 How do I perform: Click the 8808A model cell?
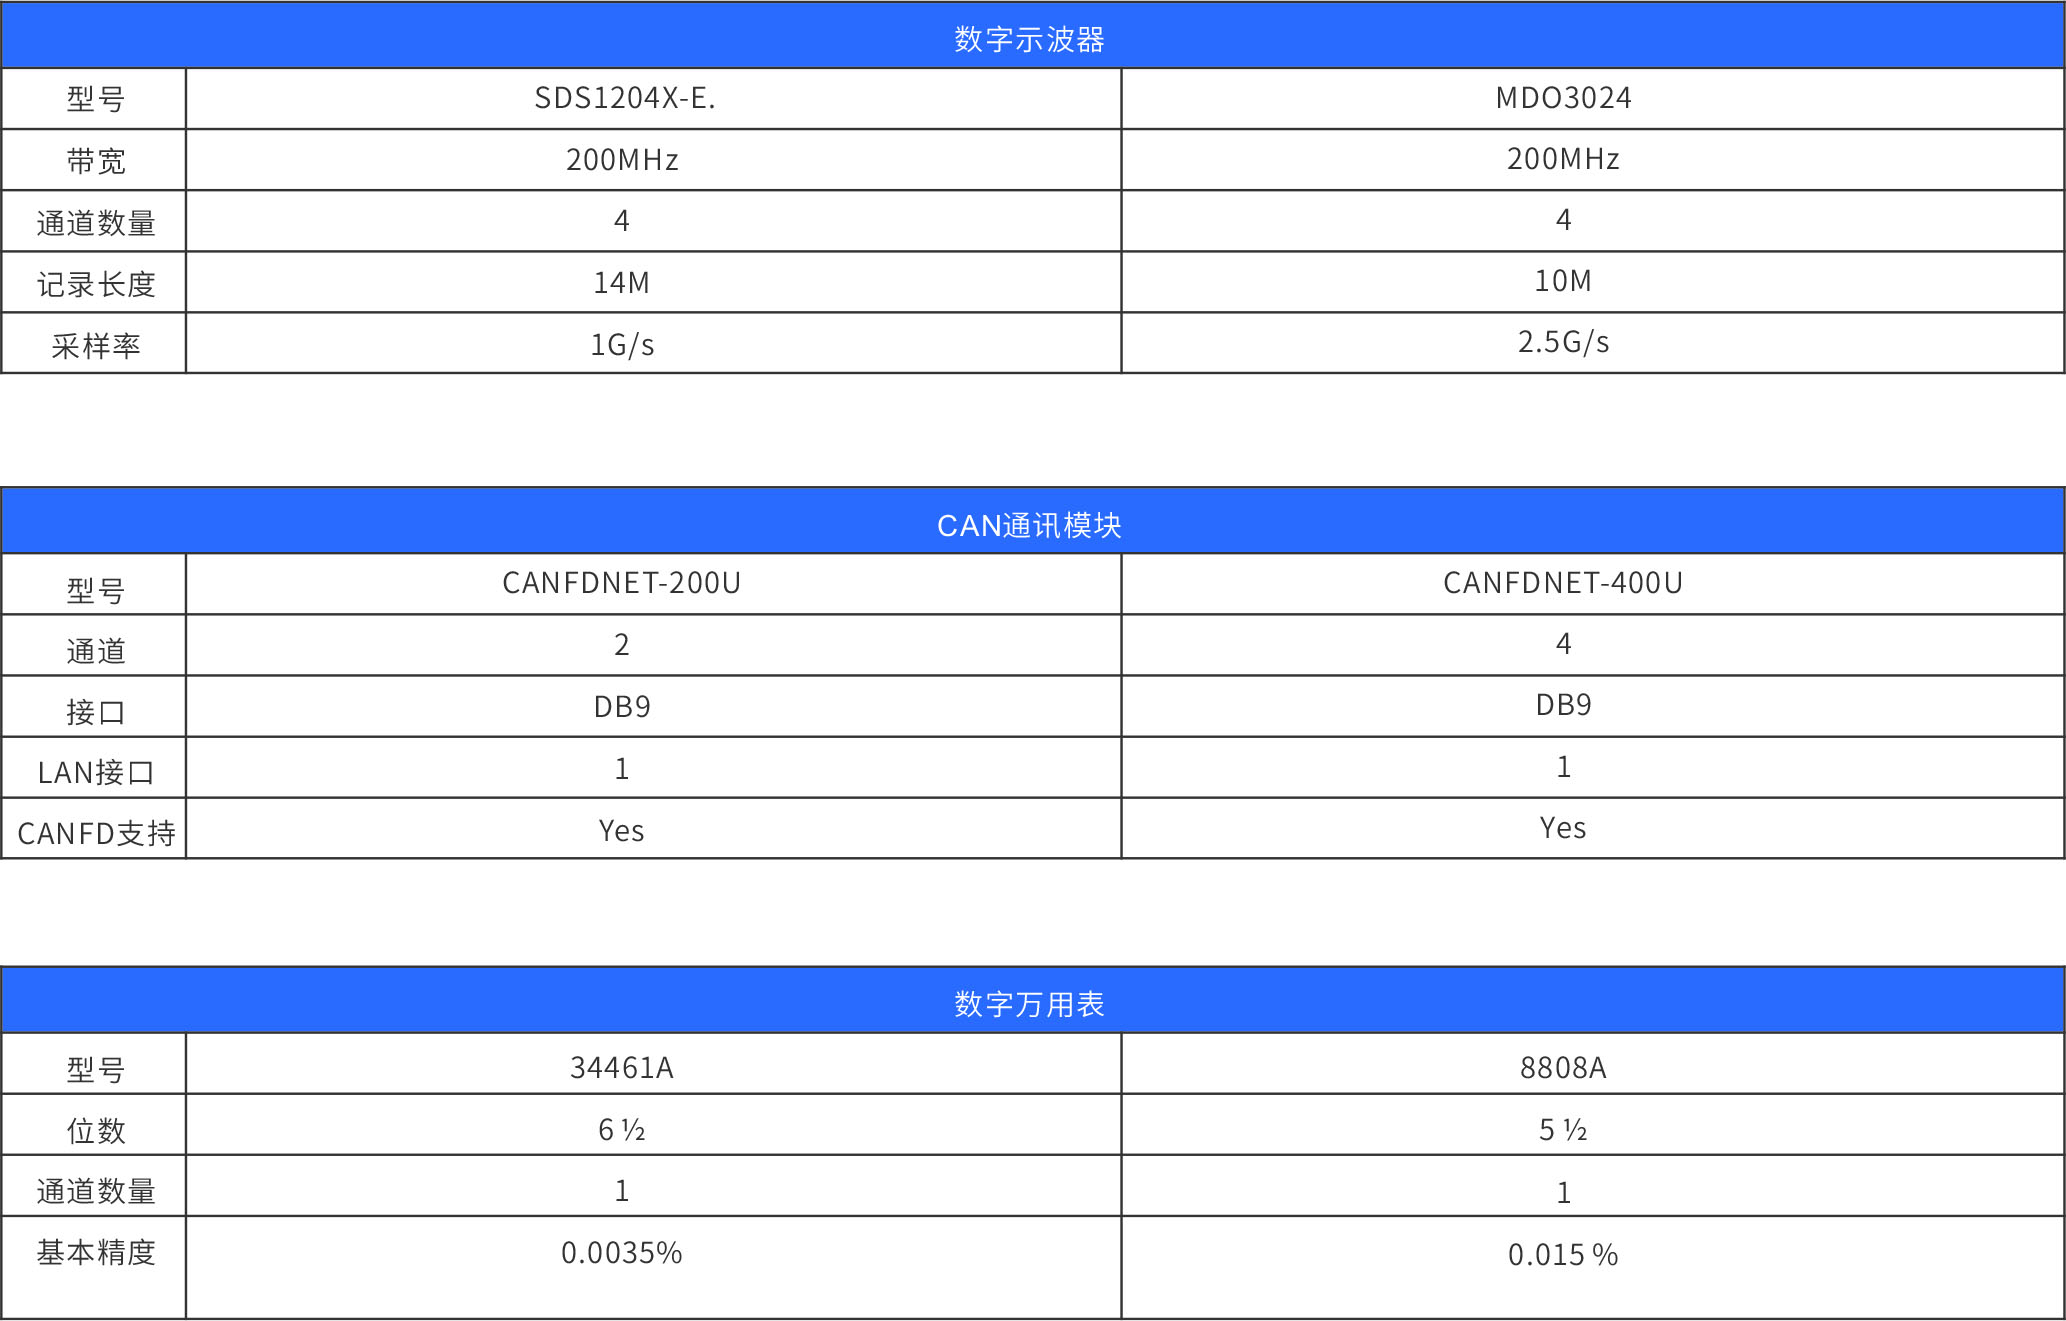(x=1563, y=1068)
